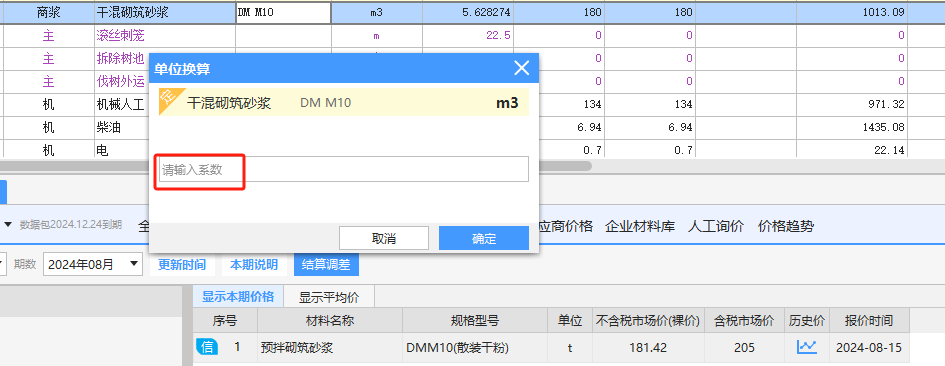Click the blue 信 badge in row 1
Image resolution: width=945 pixels, height=366 pixels.
point(207,347)
